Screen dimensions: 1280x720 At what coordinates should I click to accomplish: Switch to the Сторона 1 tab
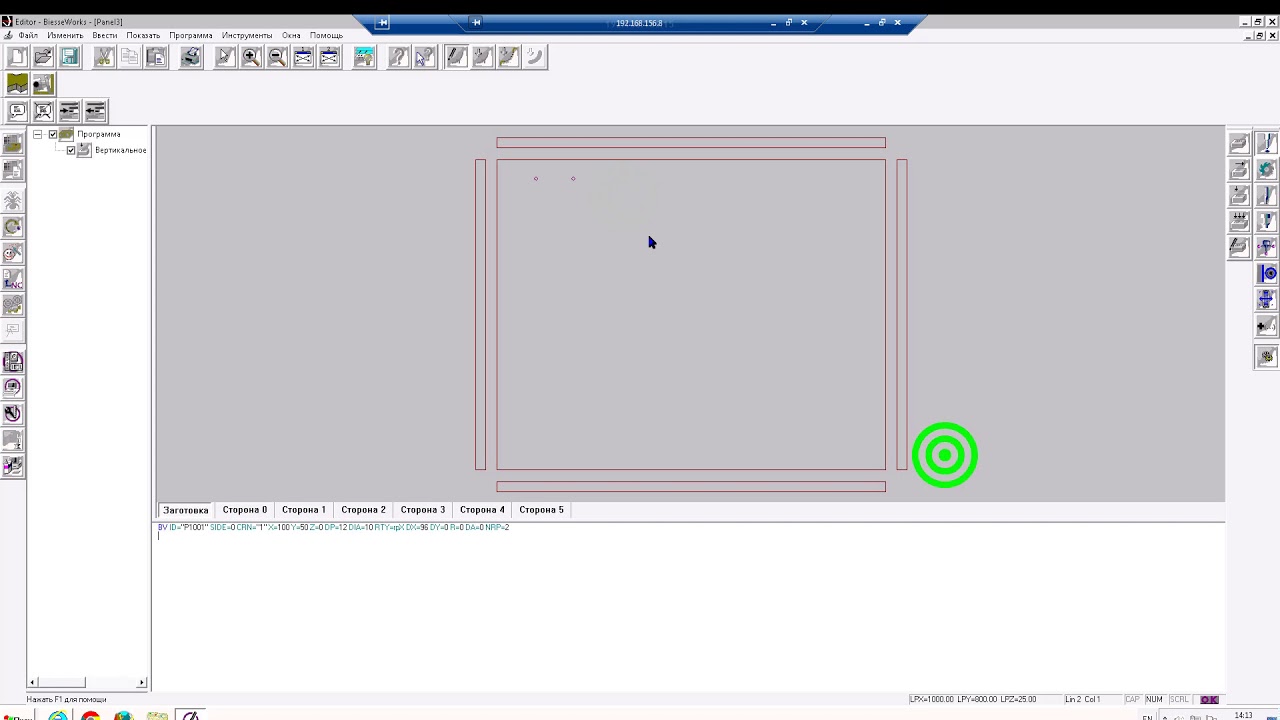pyautogui.click(x=303, y=510)
